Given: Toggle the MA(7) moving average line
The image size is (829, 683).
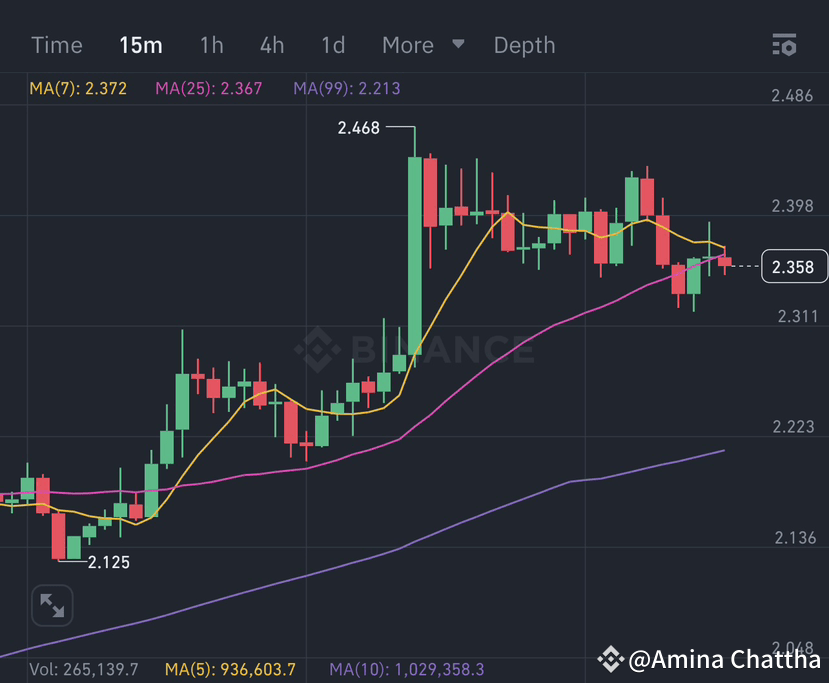Looking at the screenshot, I should (78, 88).
